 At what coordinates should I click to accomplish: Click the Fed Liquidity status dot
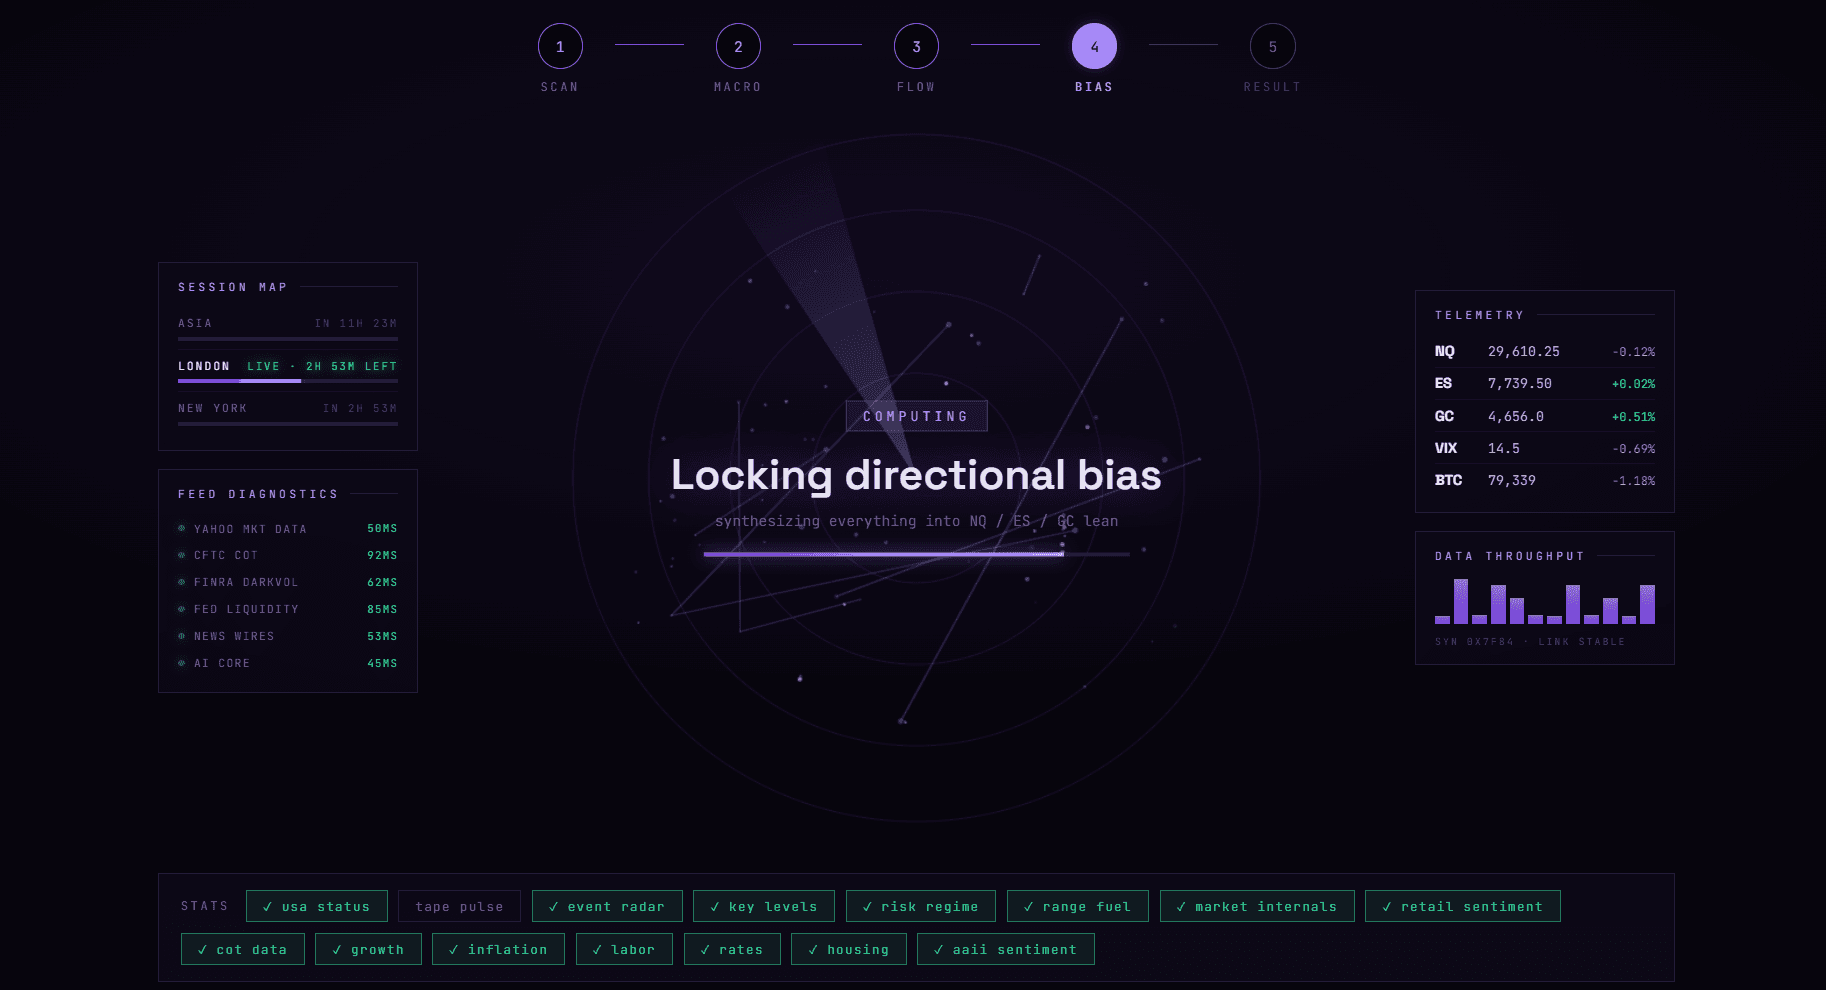point(182,609)
